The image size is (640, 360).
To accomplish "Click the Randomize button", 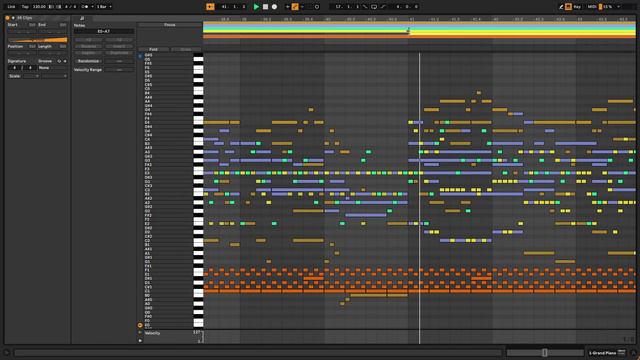I will point(89,61).
